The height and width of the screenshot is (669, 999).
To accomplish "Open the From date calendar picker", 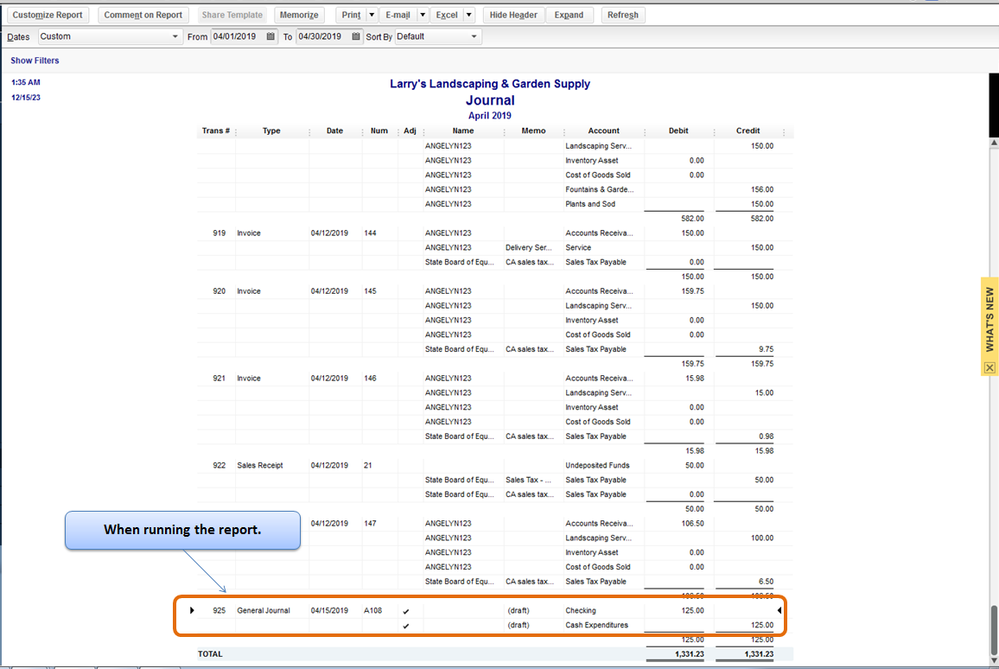I will 271,36.
